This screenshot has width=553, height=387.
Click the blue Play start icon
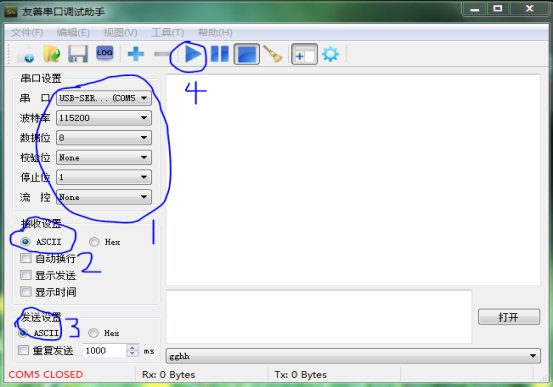(193, 54)
